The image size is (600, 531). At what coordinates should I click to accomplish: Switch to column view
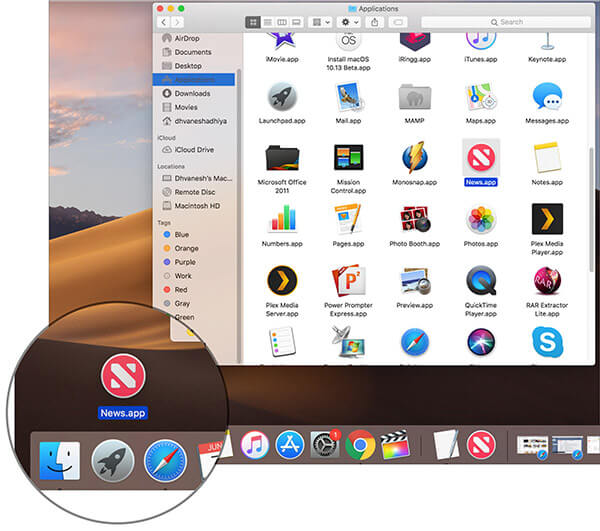[282, 22]
